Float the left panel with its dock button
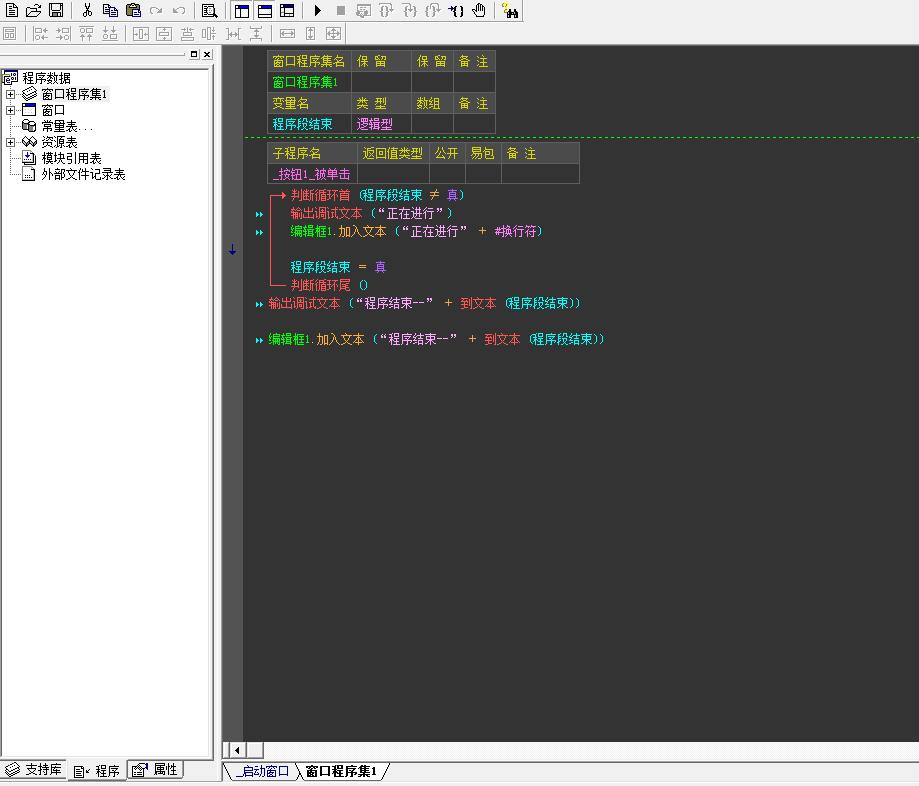Image resolution: width=919 pixels, height=786 pixels. [x=194, y=54]
